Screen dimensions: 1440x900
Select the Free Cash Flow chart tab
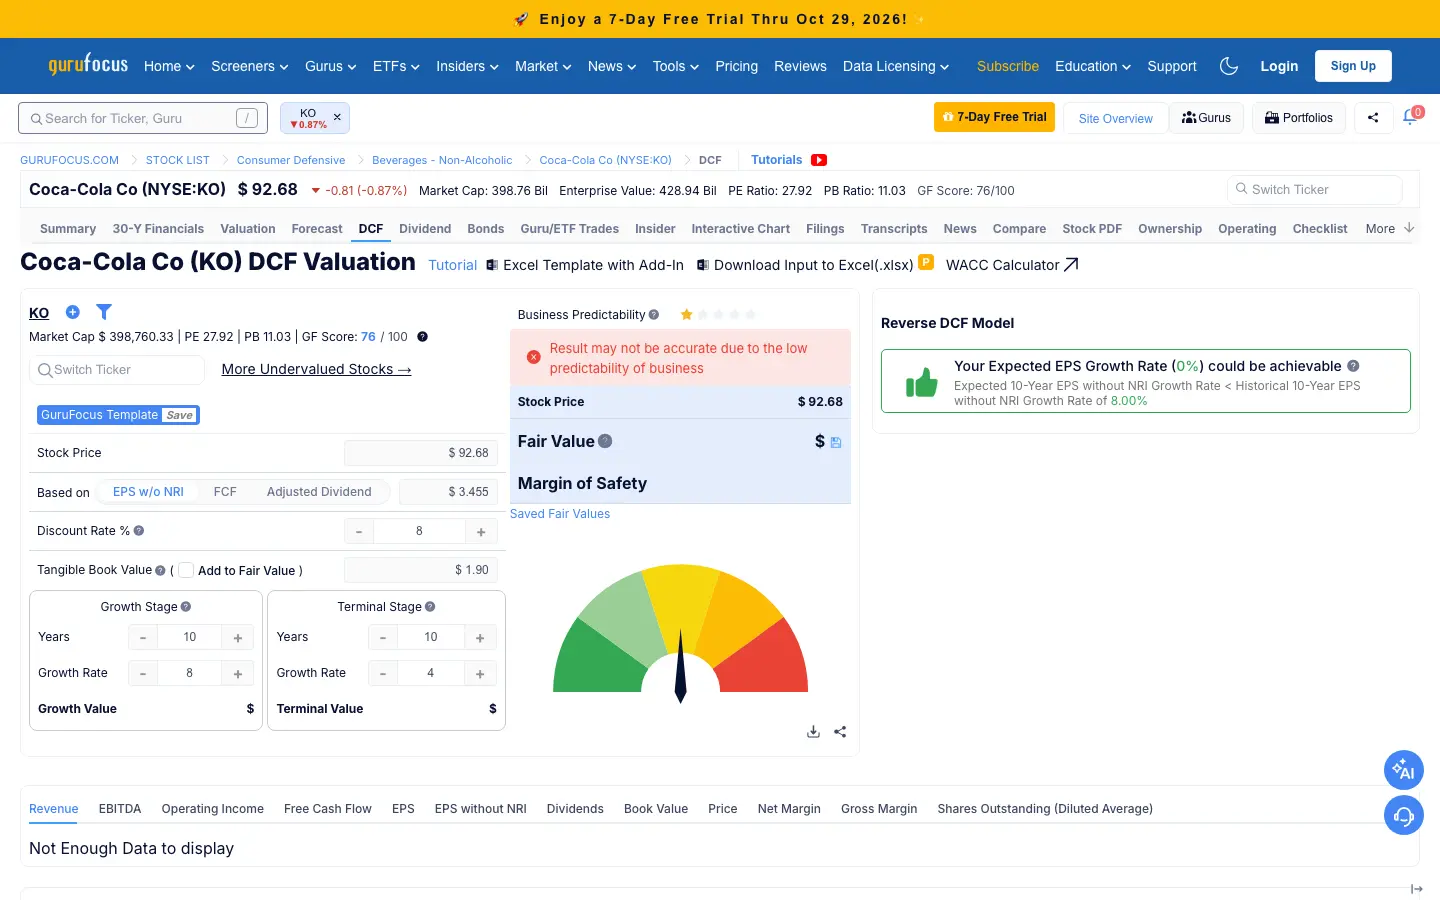[328, 809]
